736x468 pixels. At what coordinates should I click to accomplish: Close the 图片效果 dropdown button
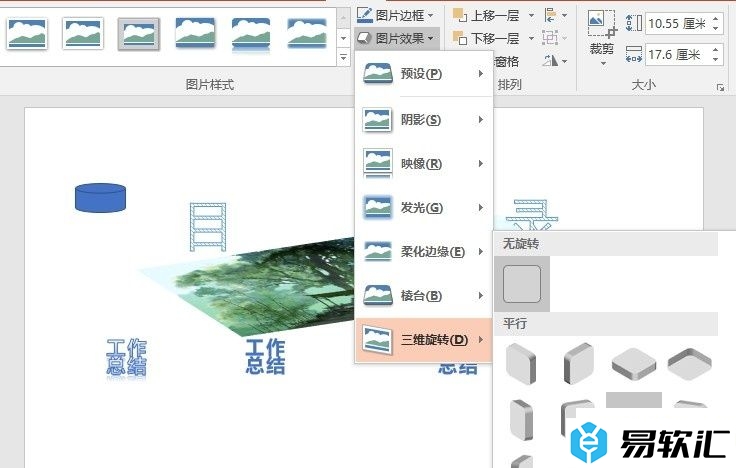[395, 38]
